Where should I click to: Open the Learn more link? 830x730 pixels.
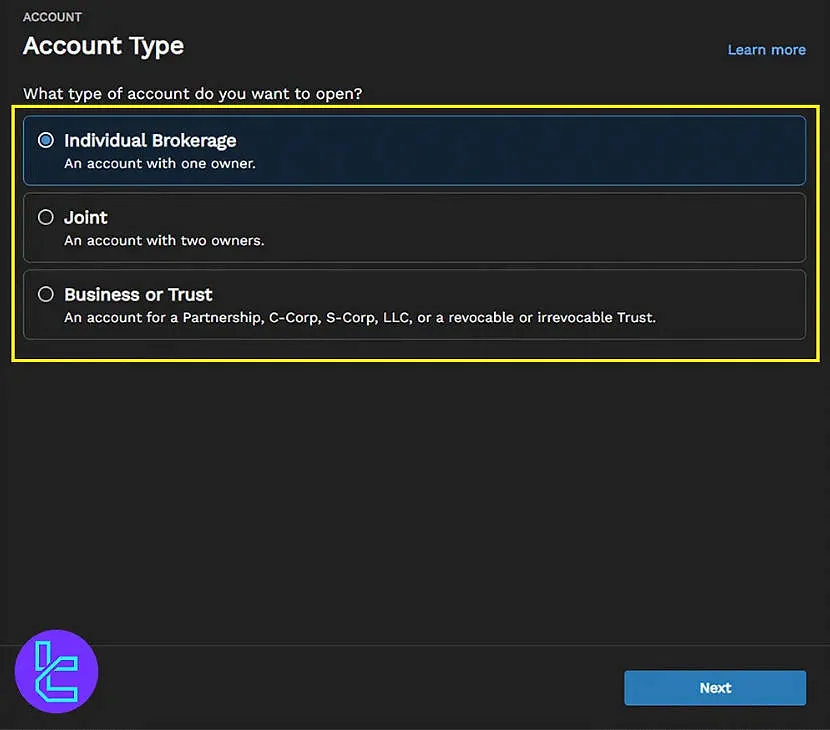pyautogui.click(x=766, y=49)
